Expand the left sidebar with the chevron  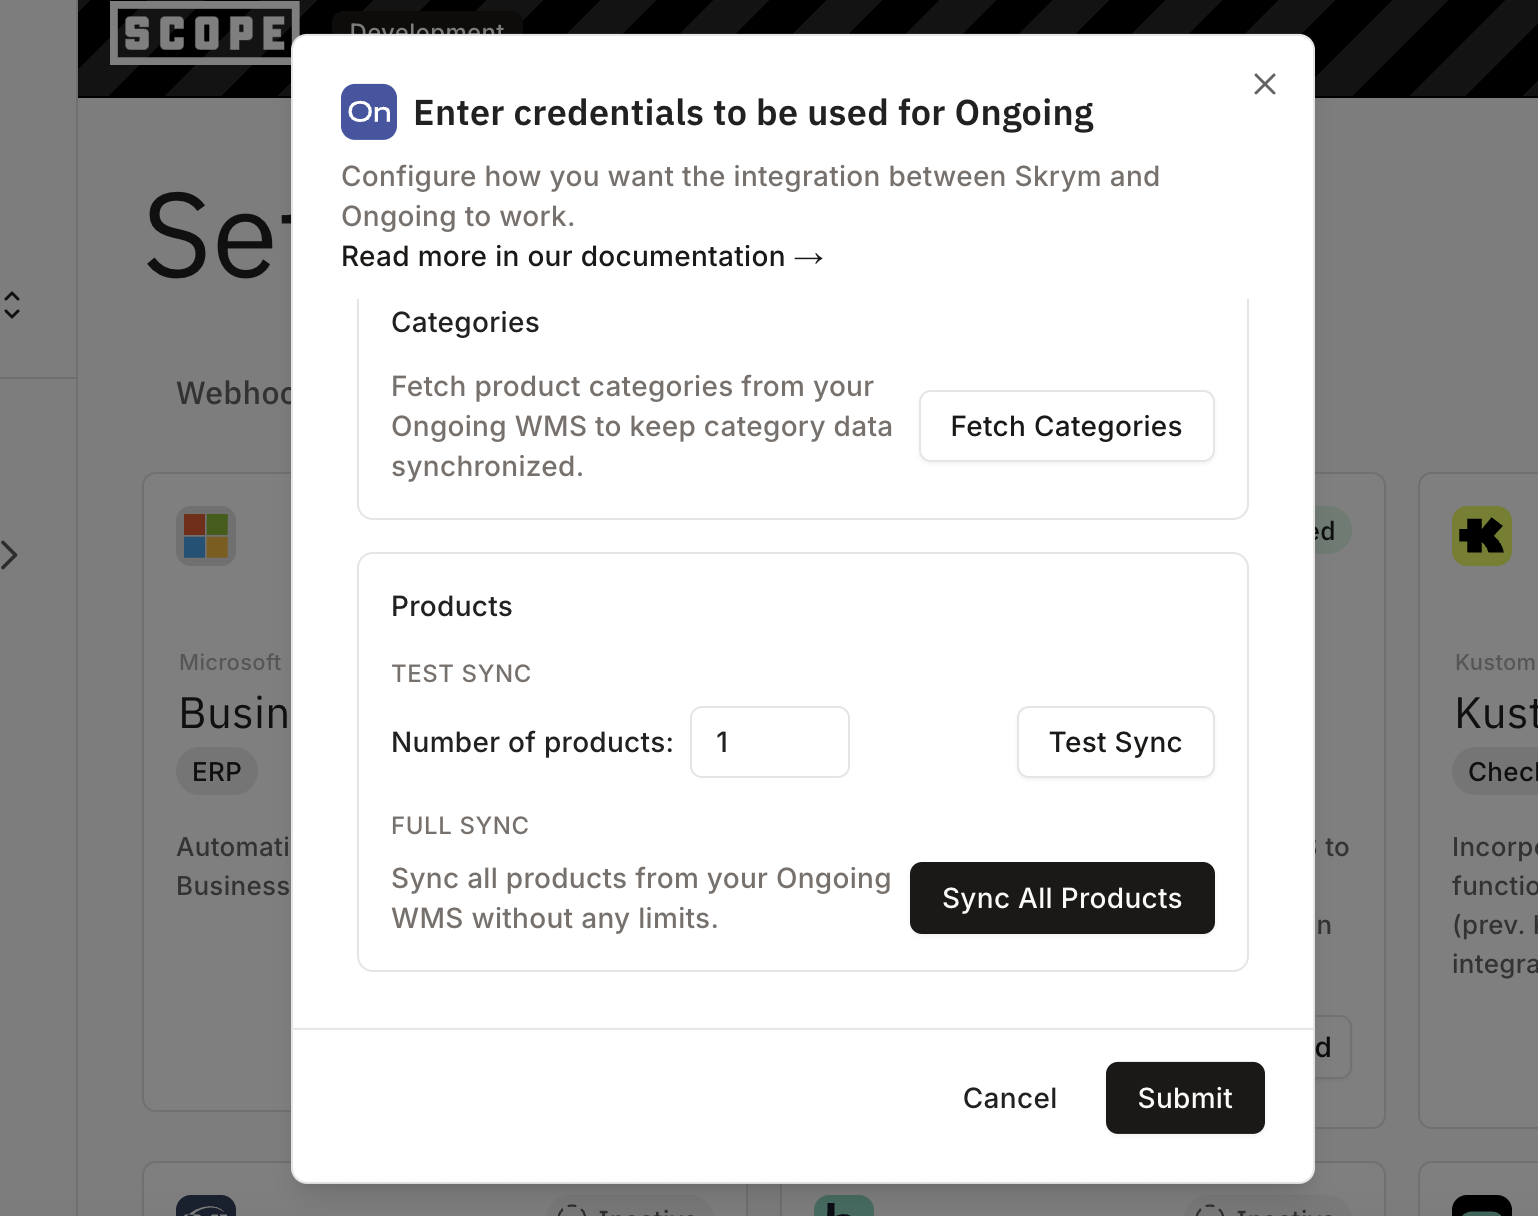11,555
